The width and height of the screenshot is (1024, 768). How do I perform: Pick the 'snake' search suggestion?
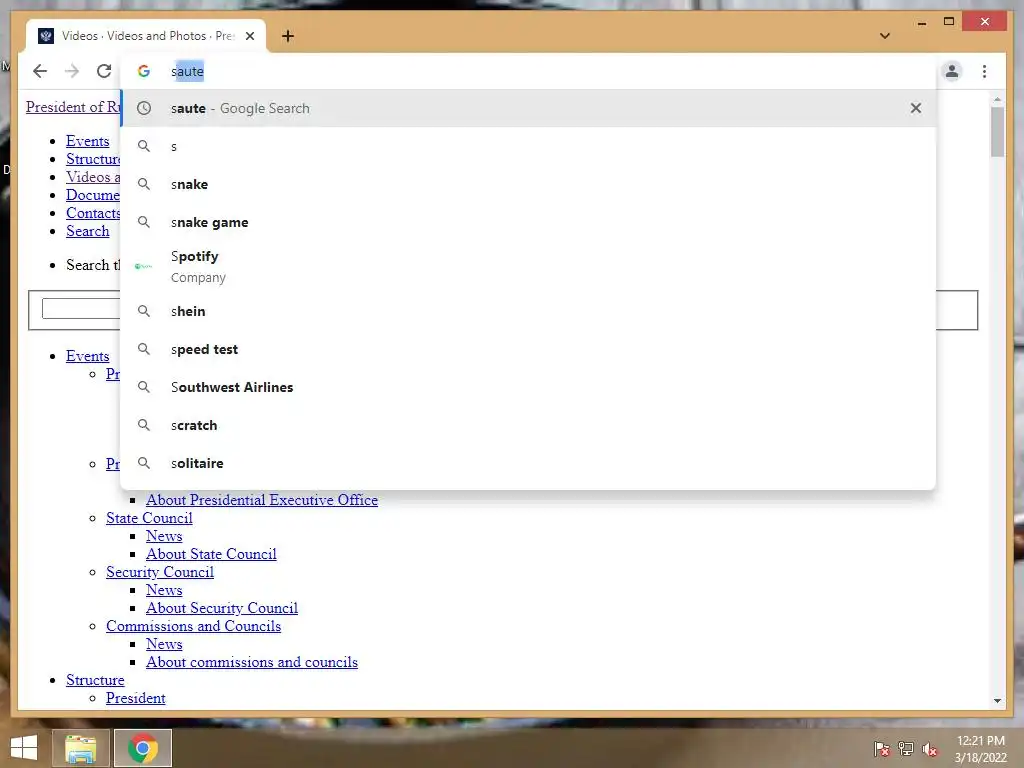click(x=529, y=184)
